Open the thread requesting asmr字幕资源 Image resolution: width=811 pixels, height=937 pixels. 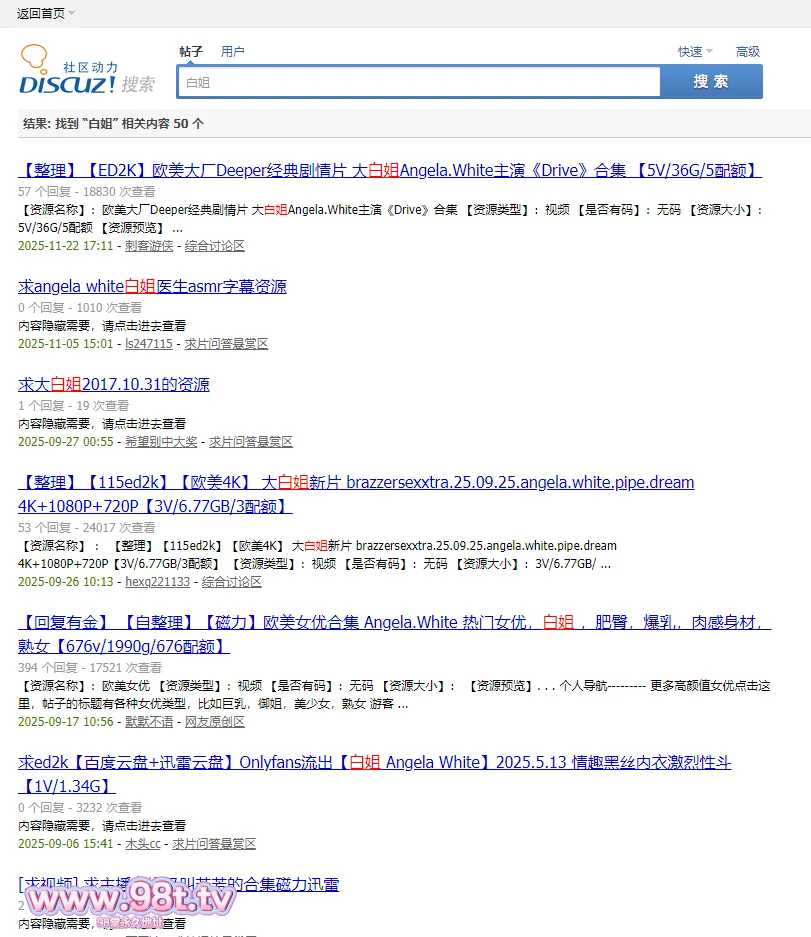[x=152, y=287]
